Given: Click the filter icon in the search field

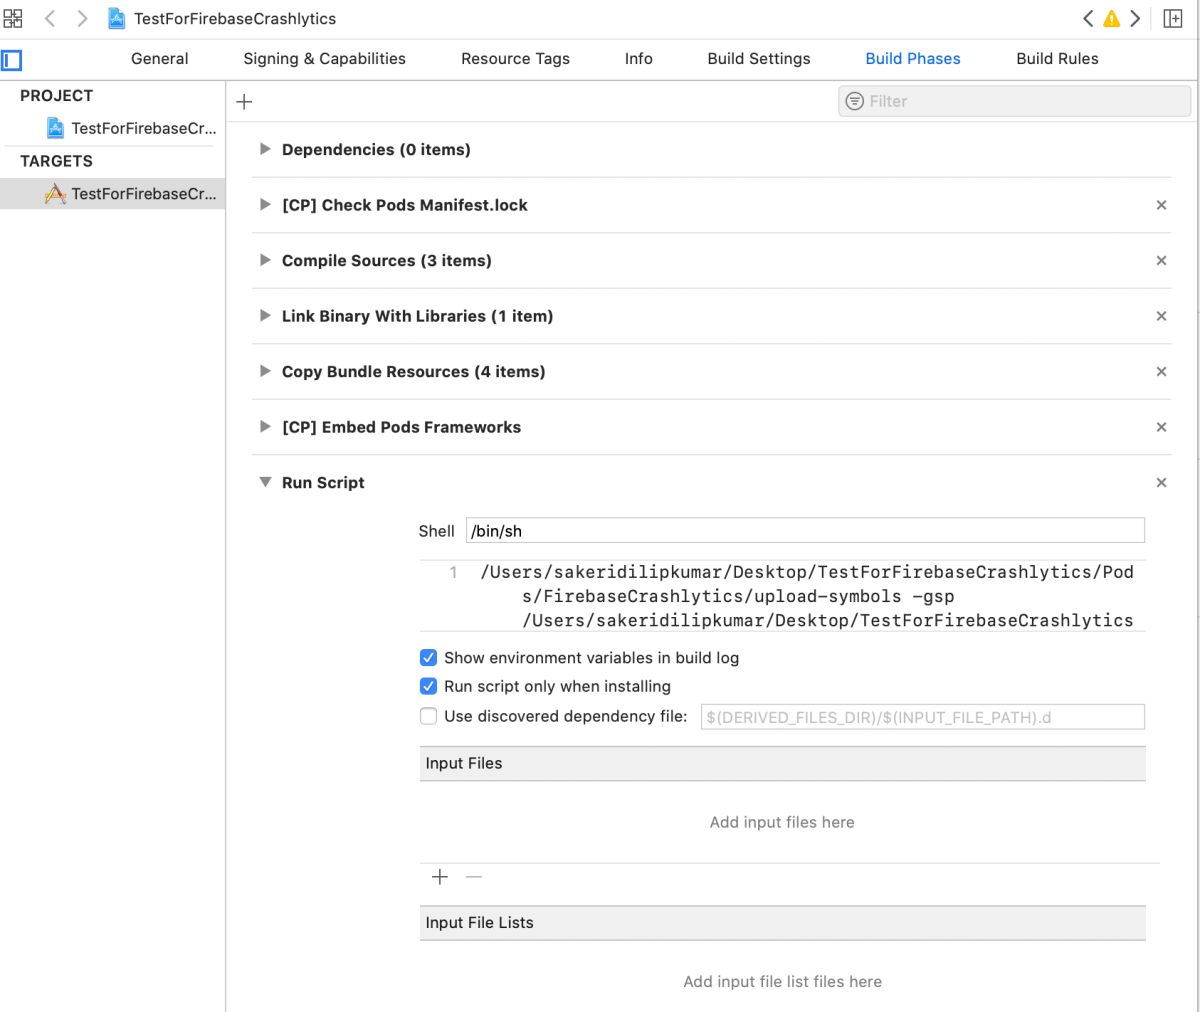Looking at the screenshot, I should coord(855,101).
